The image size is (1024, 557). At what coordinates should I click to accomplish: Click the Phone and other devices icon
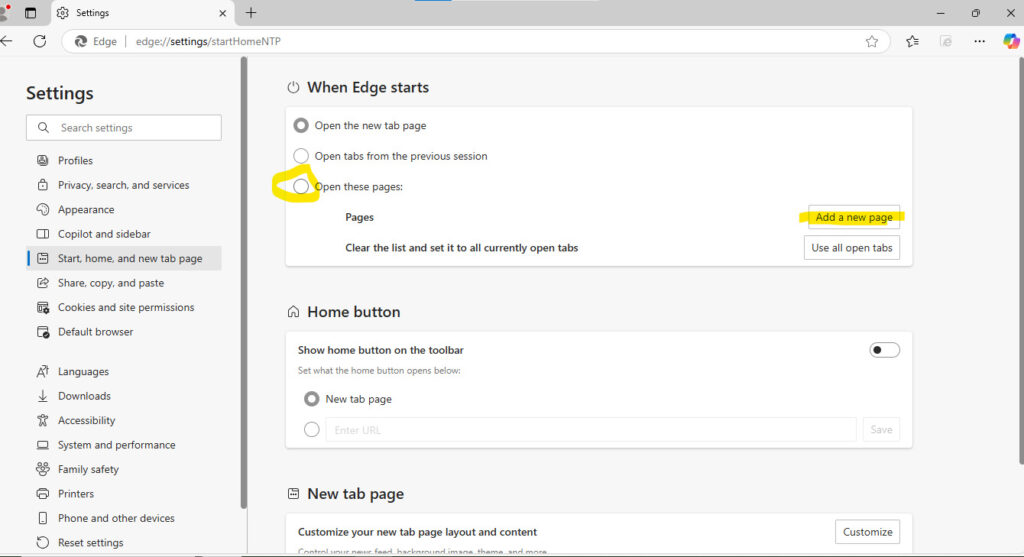(42, 518)
